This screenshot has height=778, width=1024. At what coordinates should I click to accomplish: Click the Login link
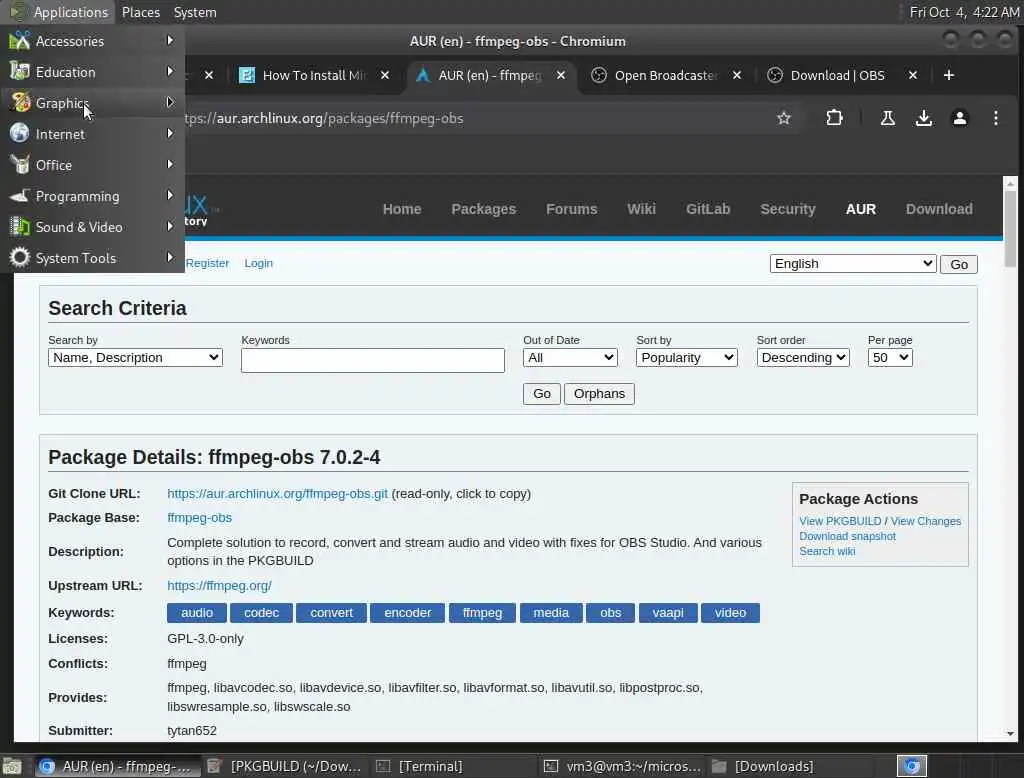point(259,263)
